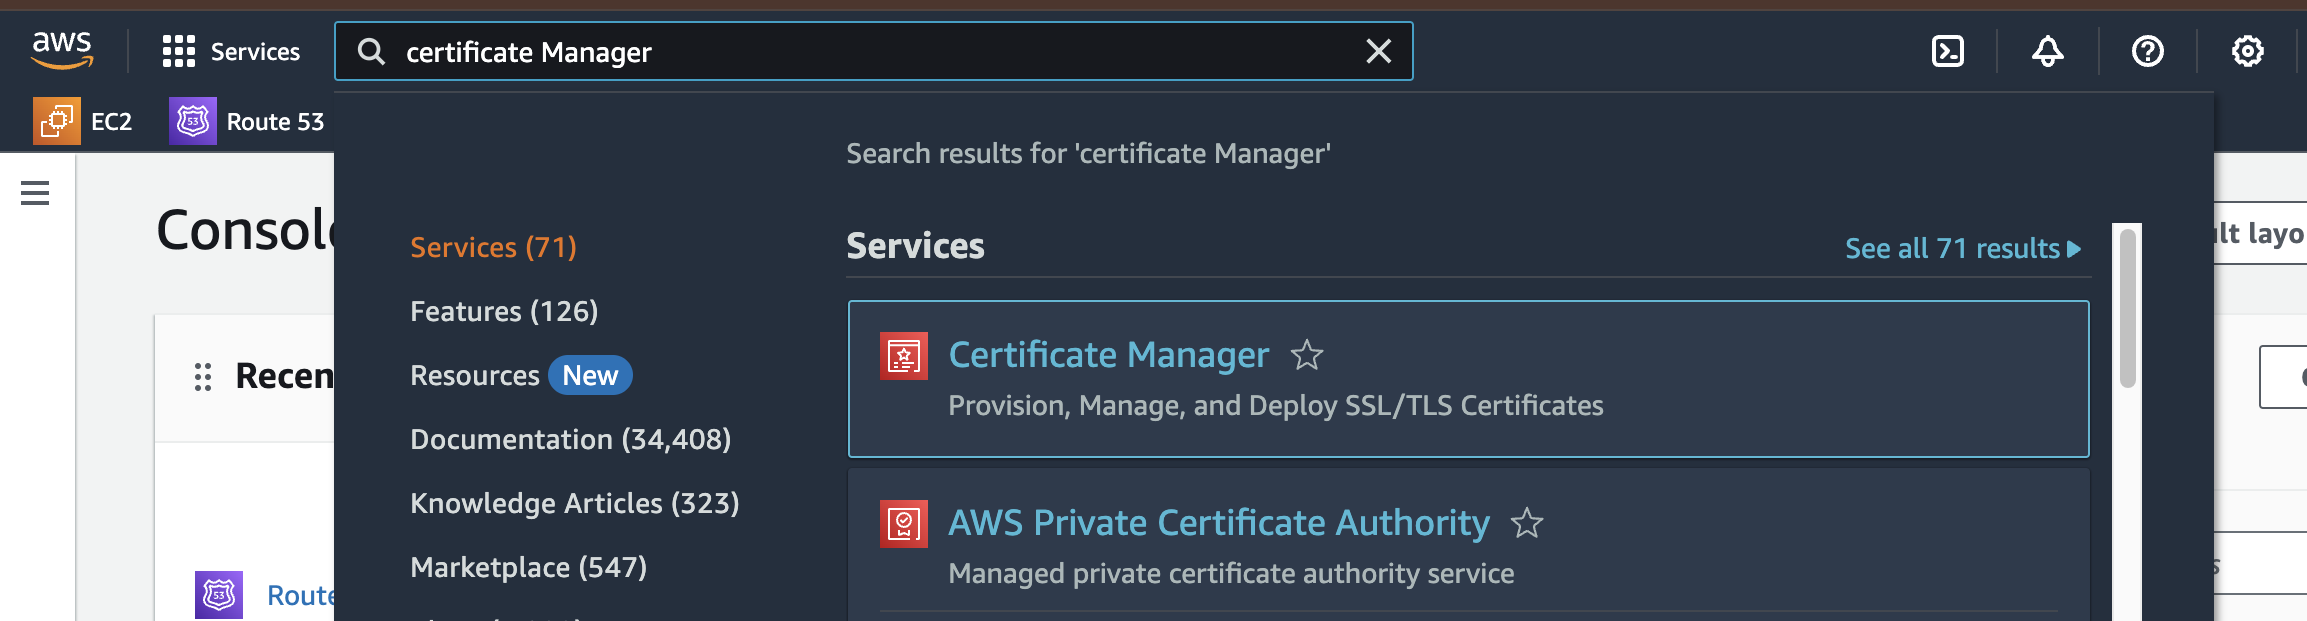2307x621 pixels.
Task: Clear the search box text
Action: (x=1378, y=51)
